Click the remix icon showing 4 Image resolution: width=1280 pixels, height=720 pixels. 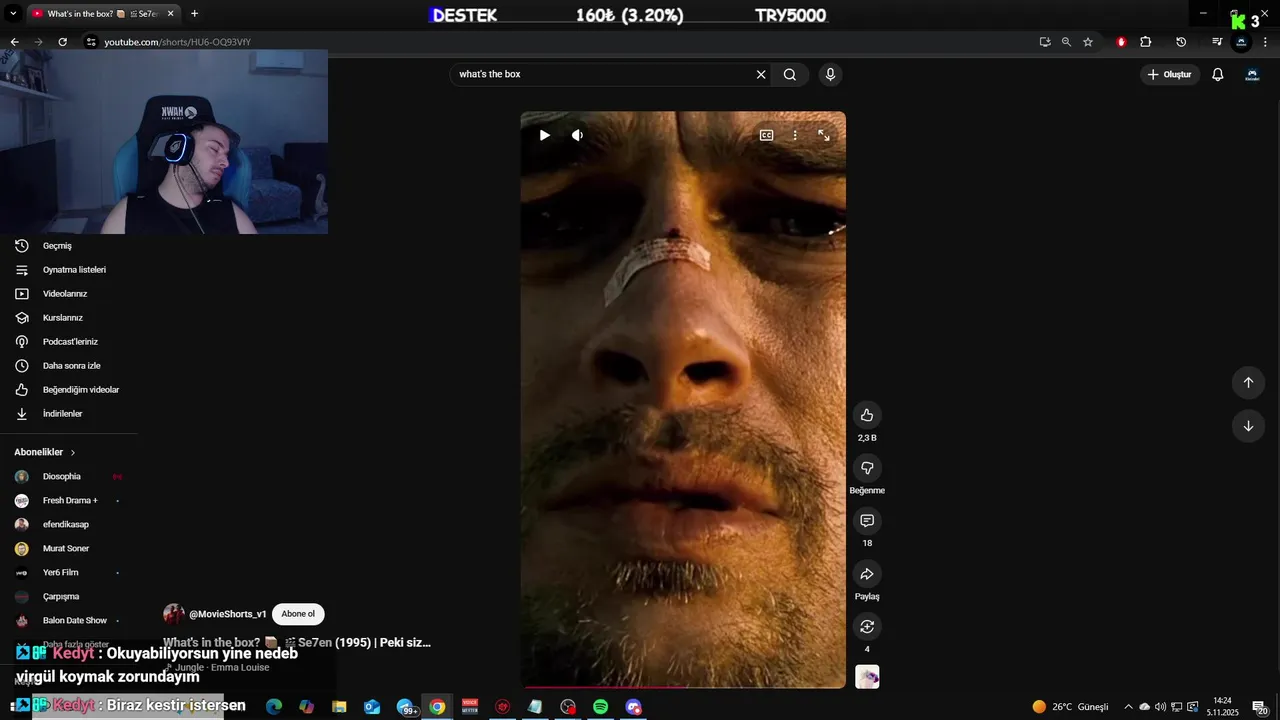pos(867,627)
